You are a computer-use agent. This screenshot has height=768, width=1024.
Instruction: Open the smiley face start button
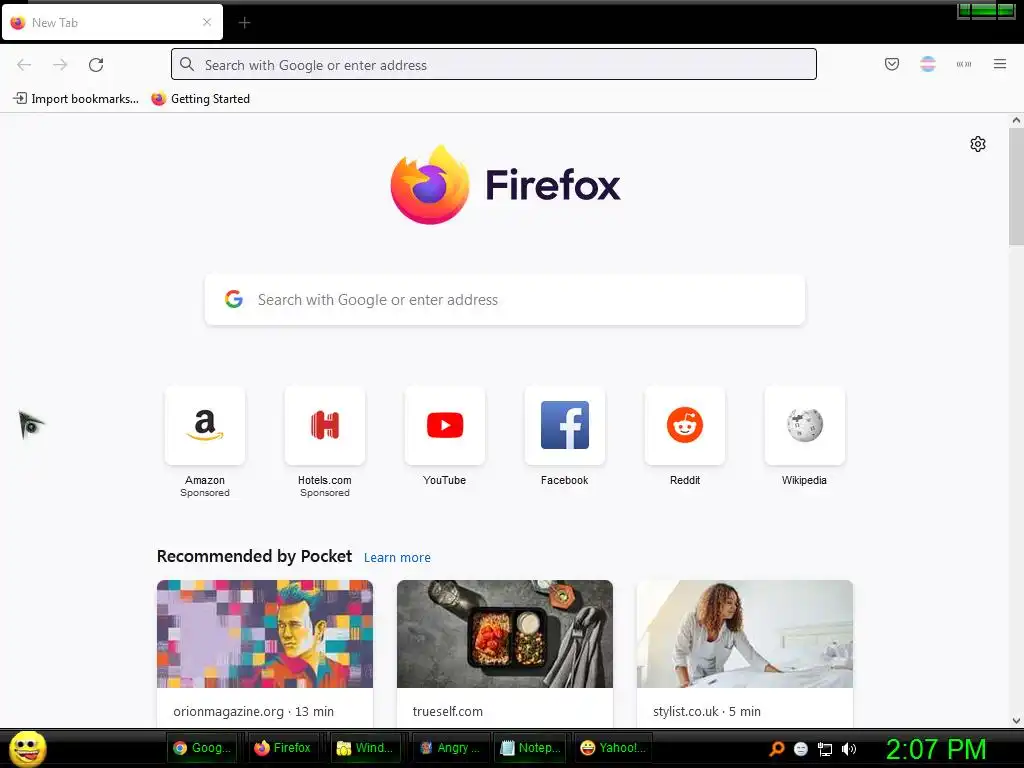[27, 748]
